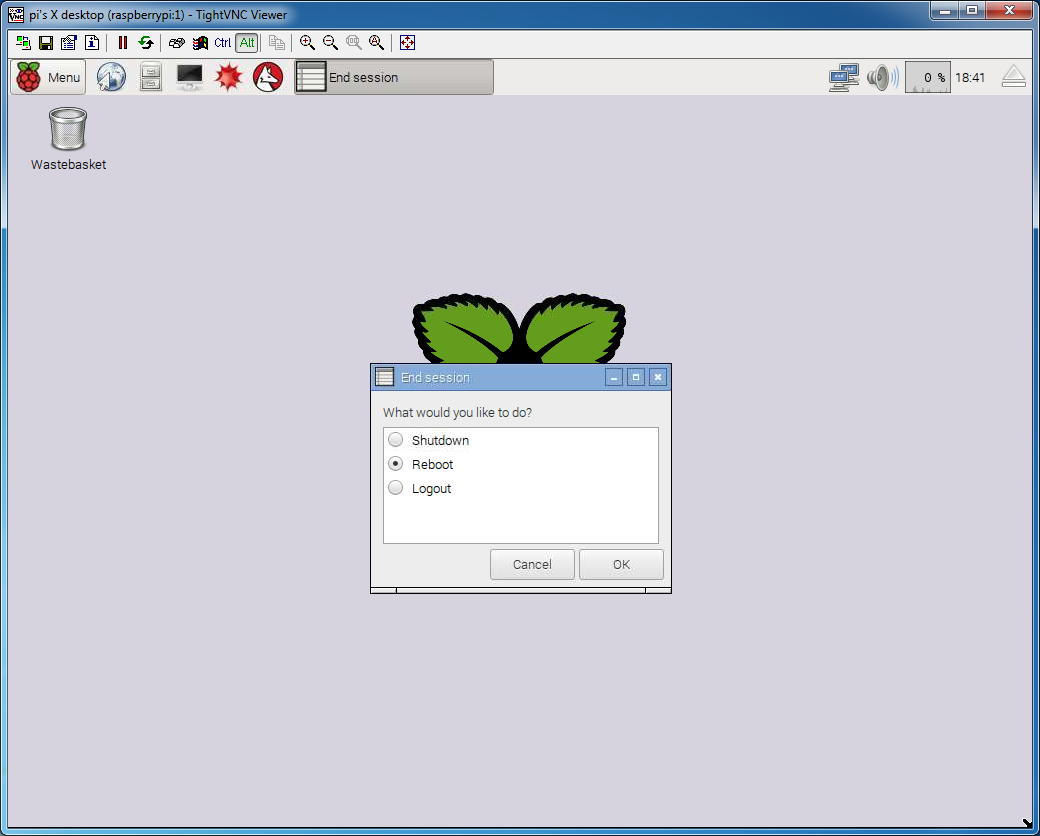This screenshot has width=1040, height=836.
Task: Zoom out with the minus magnifier
Action: [330, 43]
